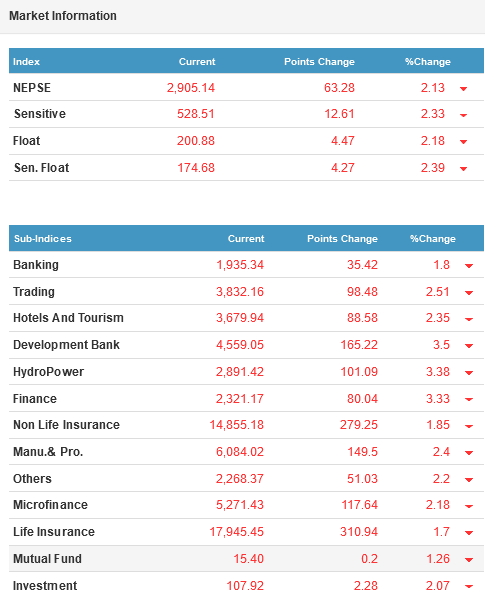Click the down arrow next to Trading 2.51
Image resolution: width=485 pixels, height=594 pixels.
(x=469, y=293)
